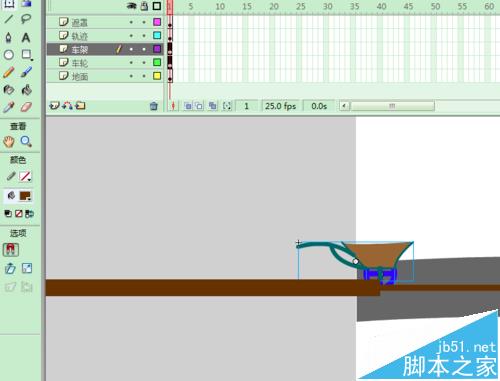Open the brown fill color picker
Screen dimensions: 500x381
25,196
